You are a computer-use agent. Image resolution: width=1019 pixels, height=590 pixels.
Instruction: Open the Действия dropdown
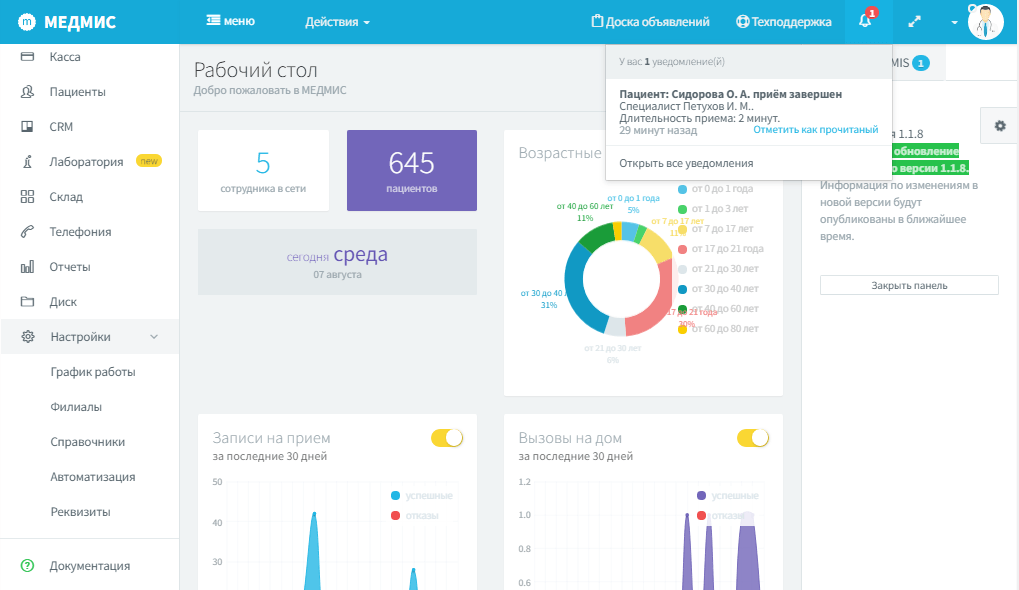click(x=337, y=21)
